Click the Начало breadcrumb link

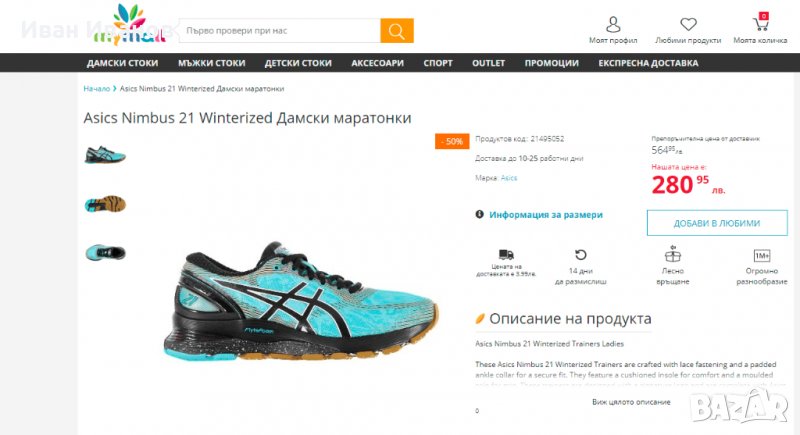coord(96,88)
